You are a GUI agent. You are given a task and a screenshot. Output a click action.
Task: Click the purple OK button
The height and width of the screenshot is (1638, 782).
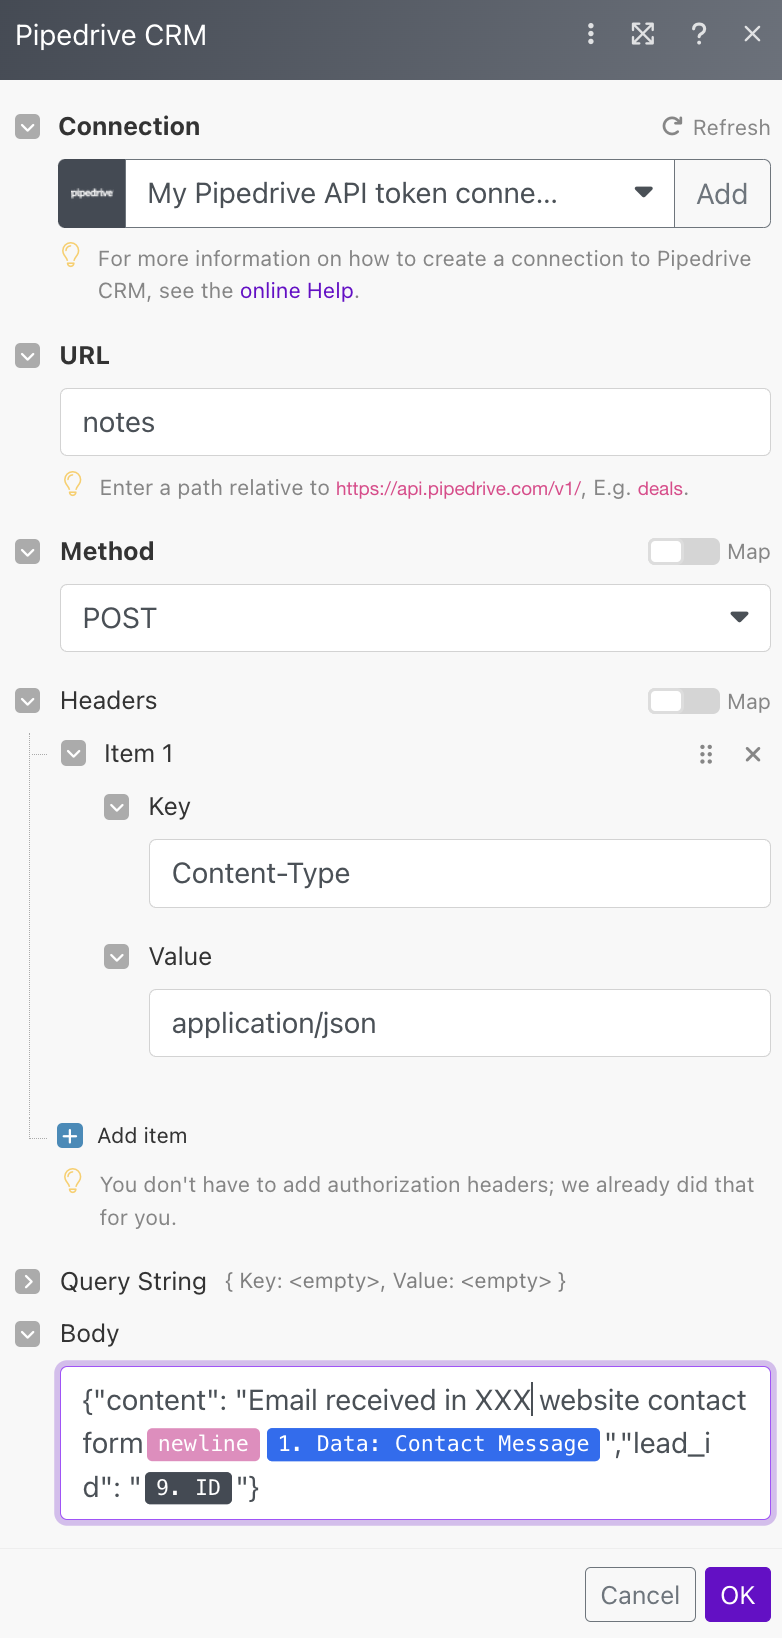[x=738, y=1595]
